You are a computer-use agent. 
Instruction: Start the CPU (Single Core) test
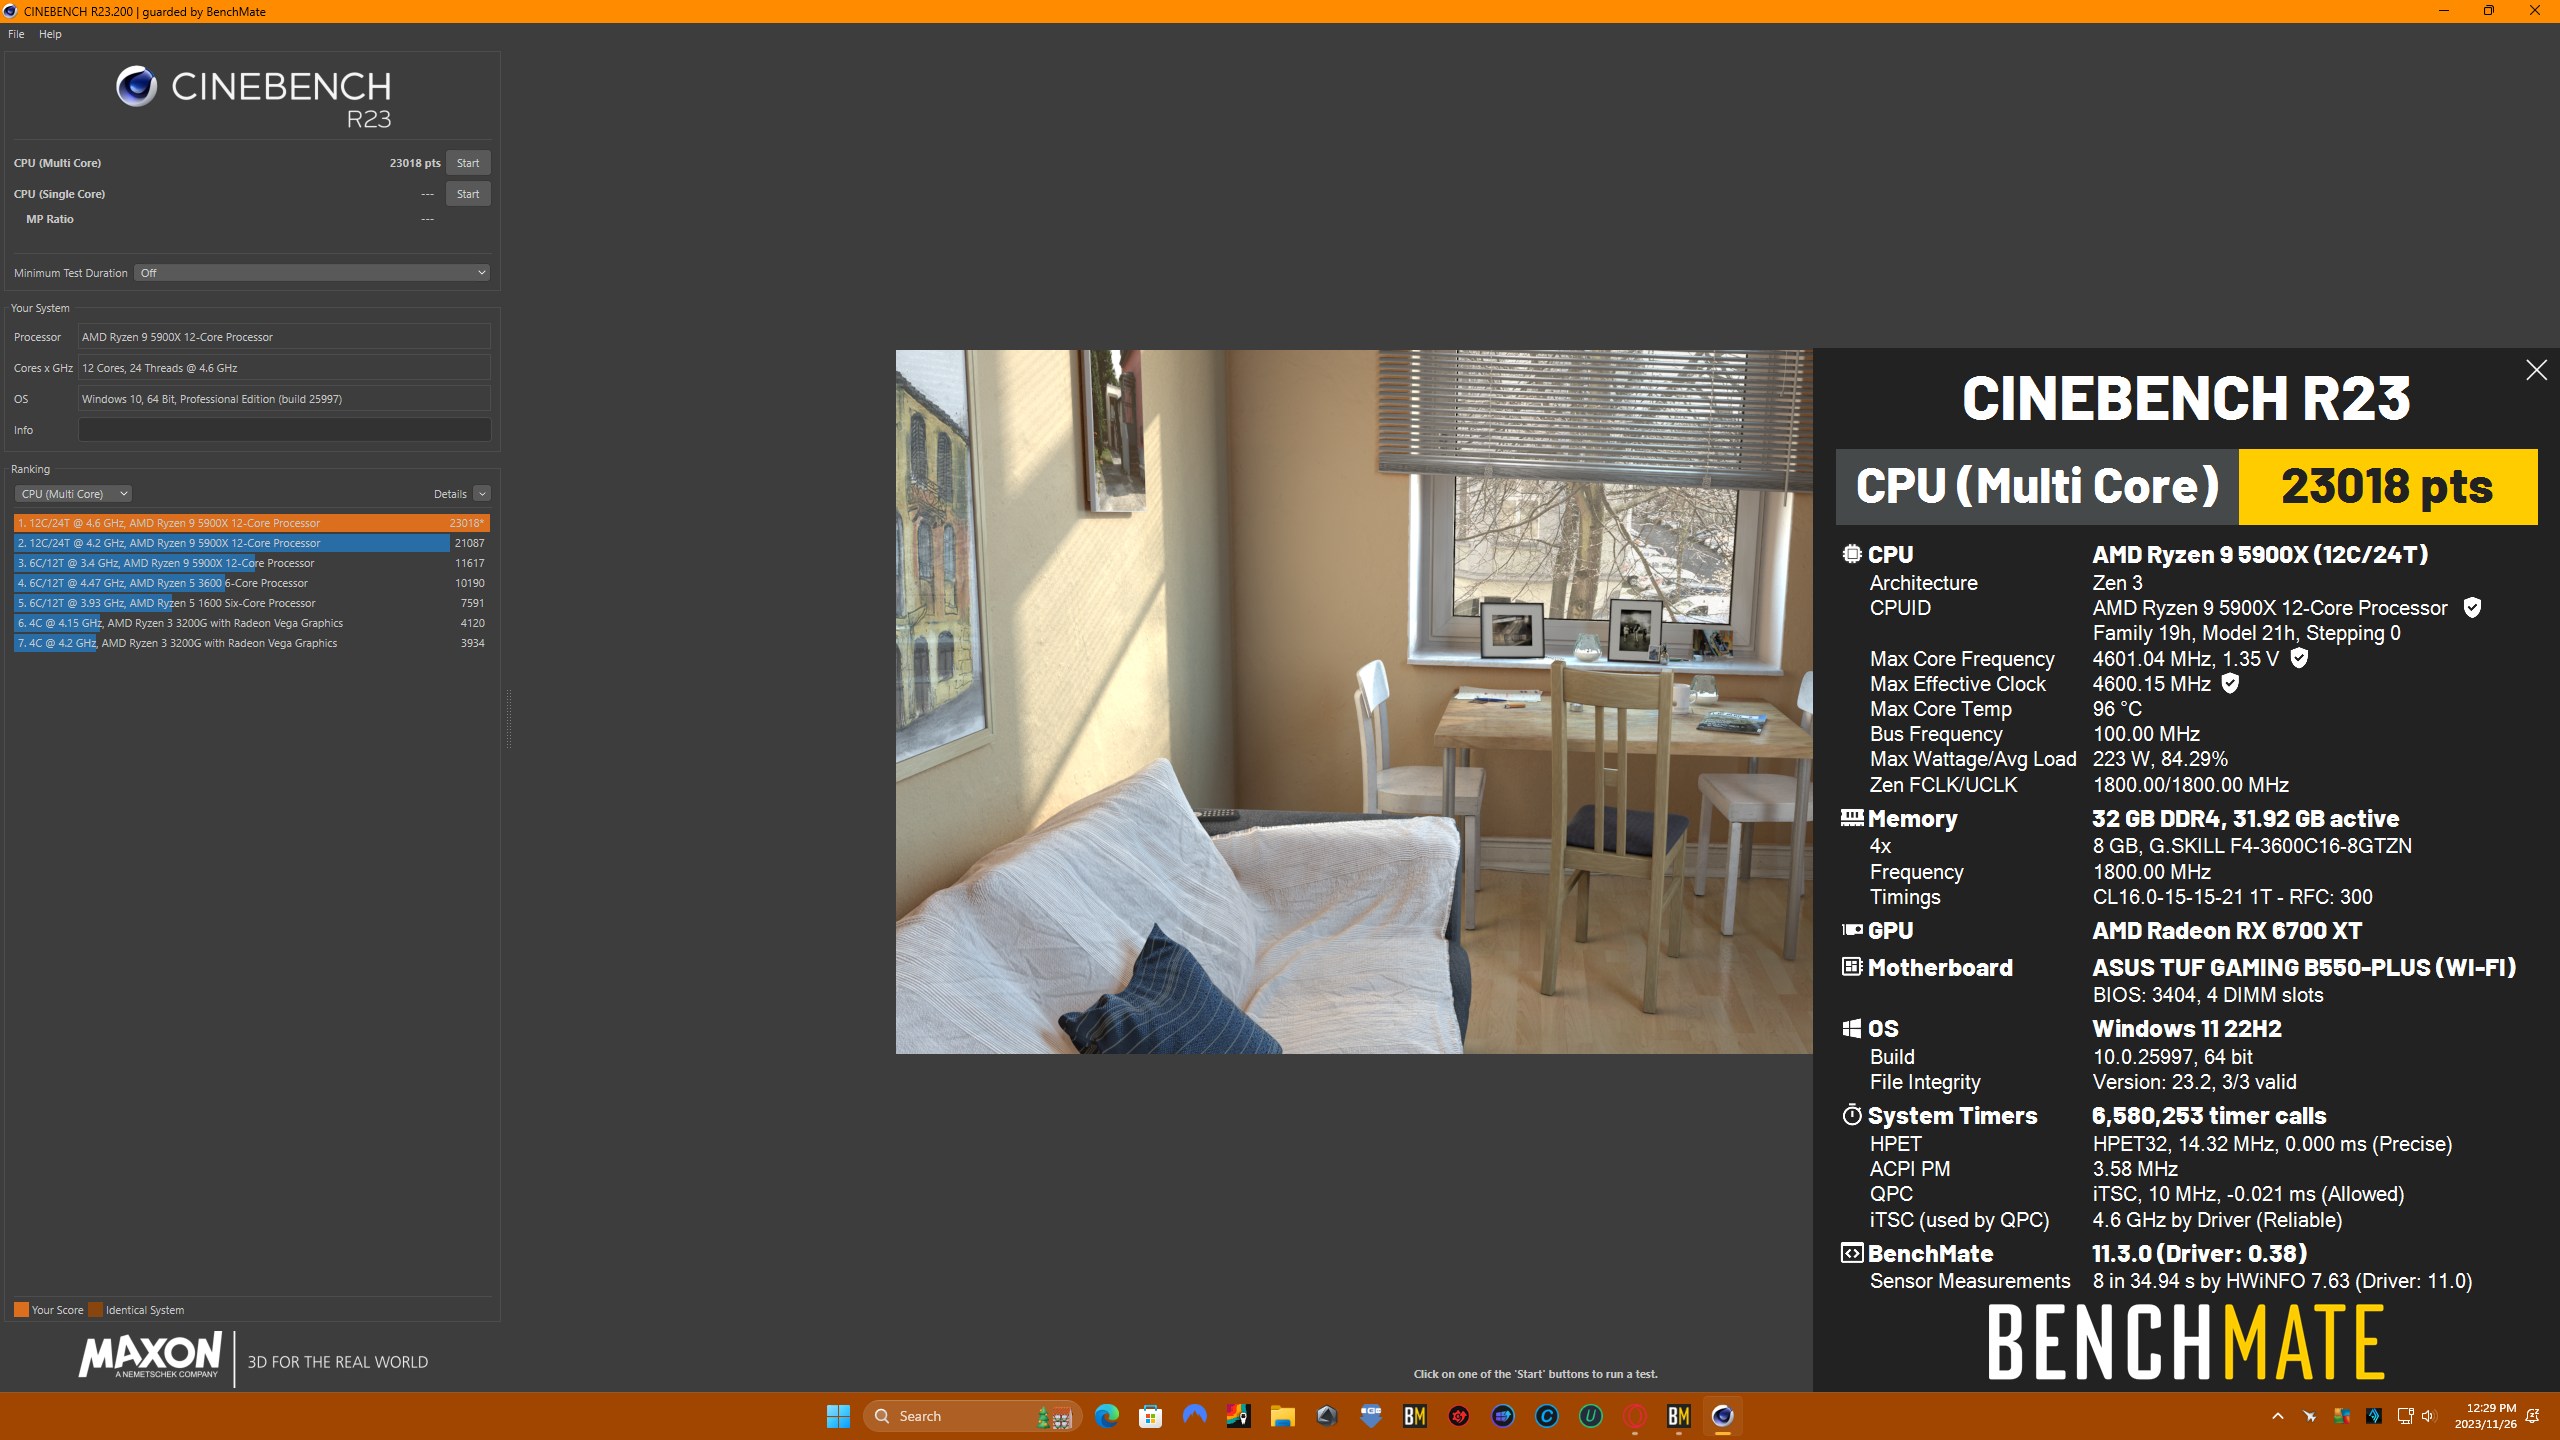point(468,194)
